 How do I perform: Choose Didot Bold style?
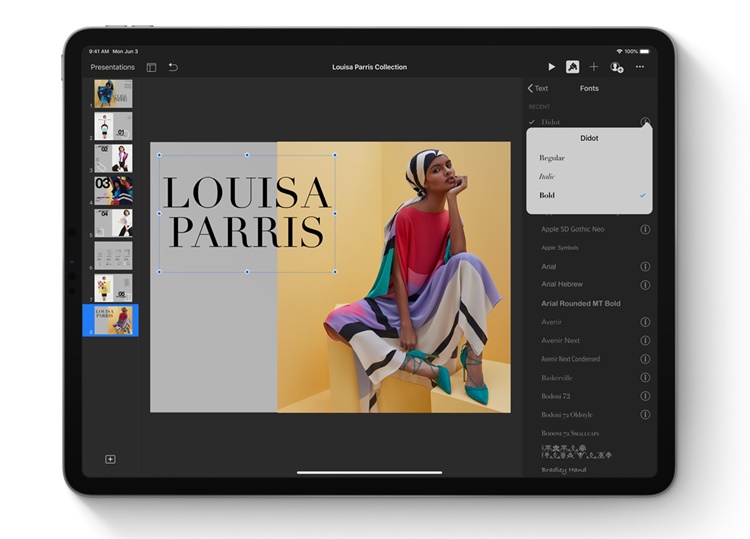click(x=589, y=195)
